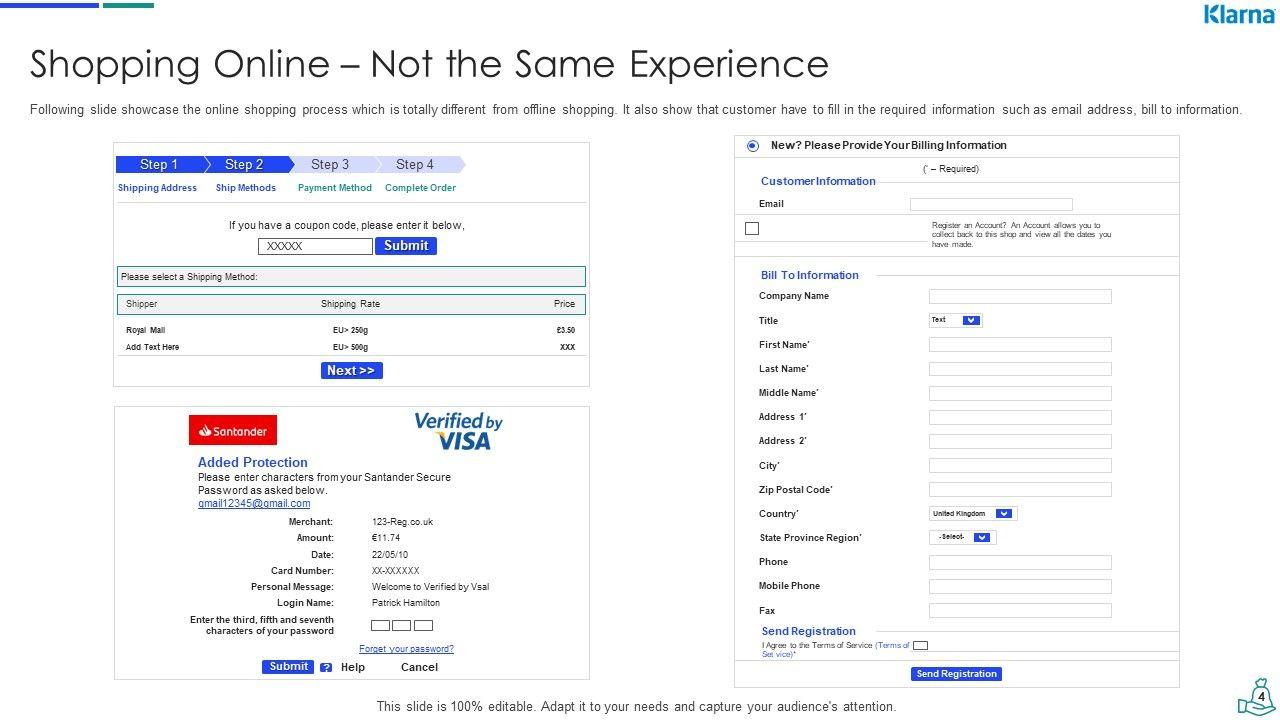The width and height of the screenshot is (1280, 720).
Task: Submit the coupon code
Action: [406, 246]
